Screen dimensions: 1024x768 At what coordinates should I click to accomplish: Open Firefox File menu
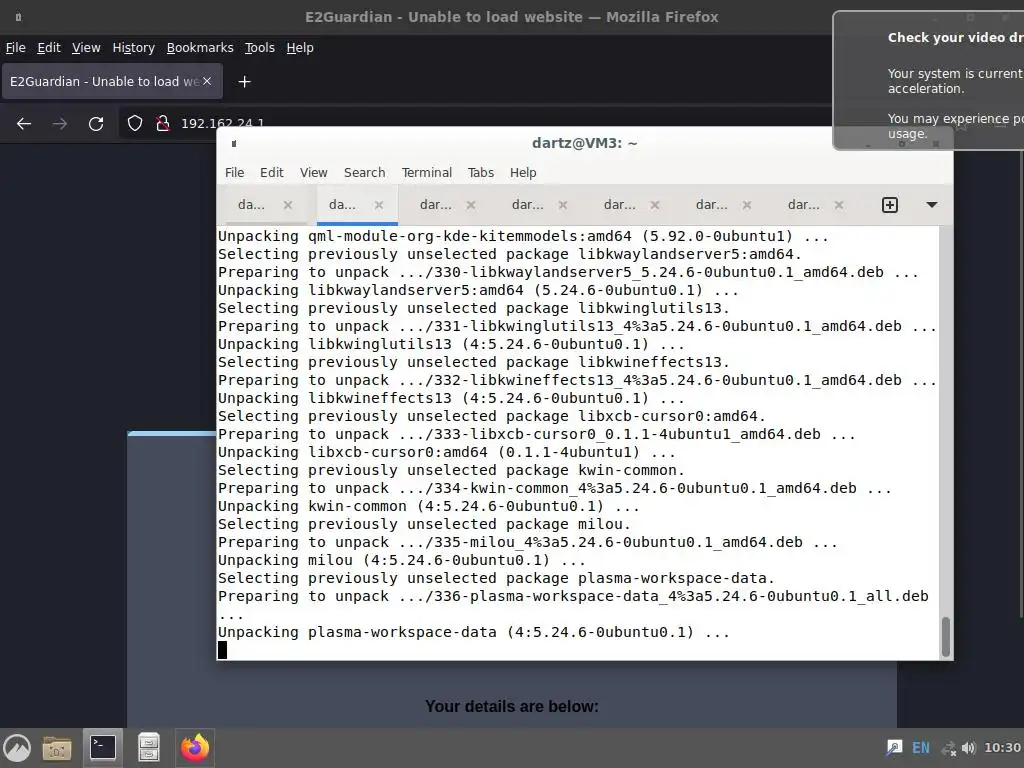tap(16, 48)
